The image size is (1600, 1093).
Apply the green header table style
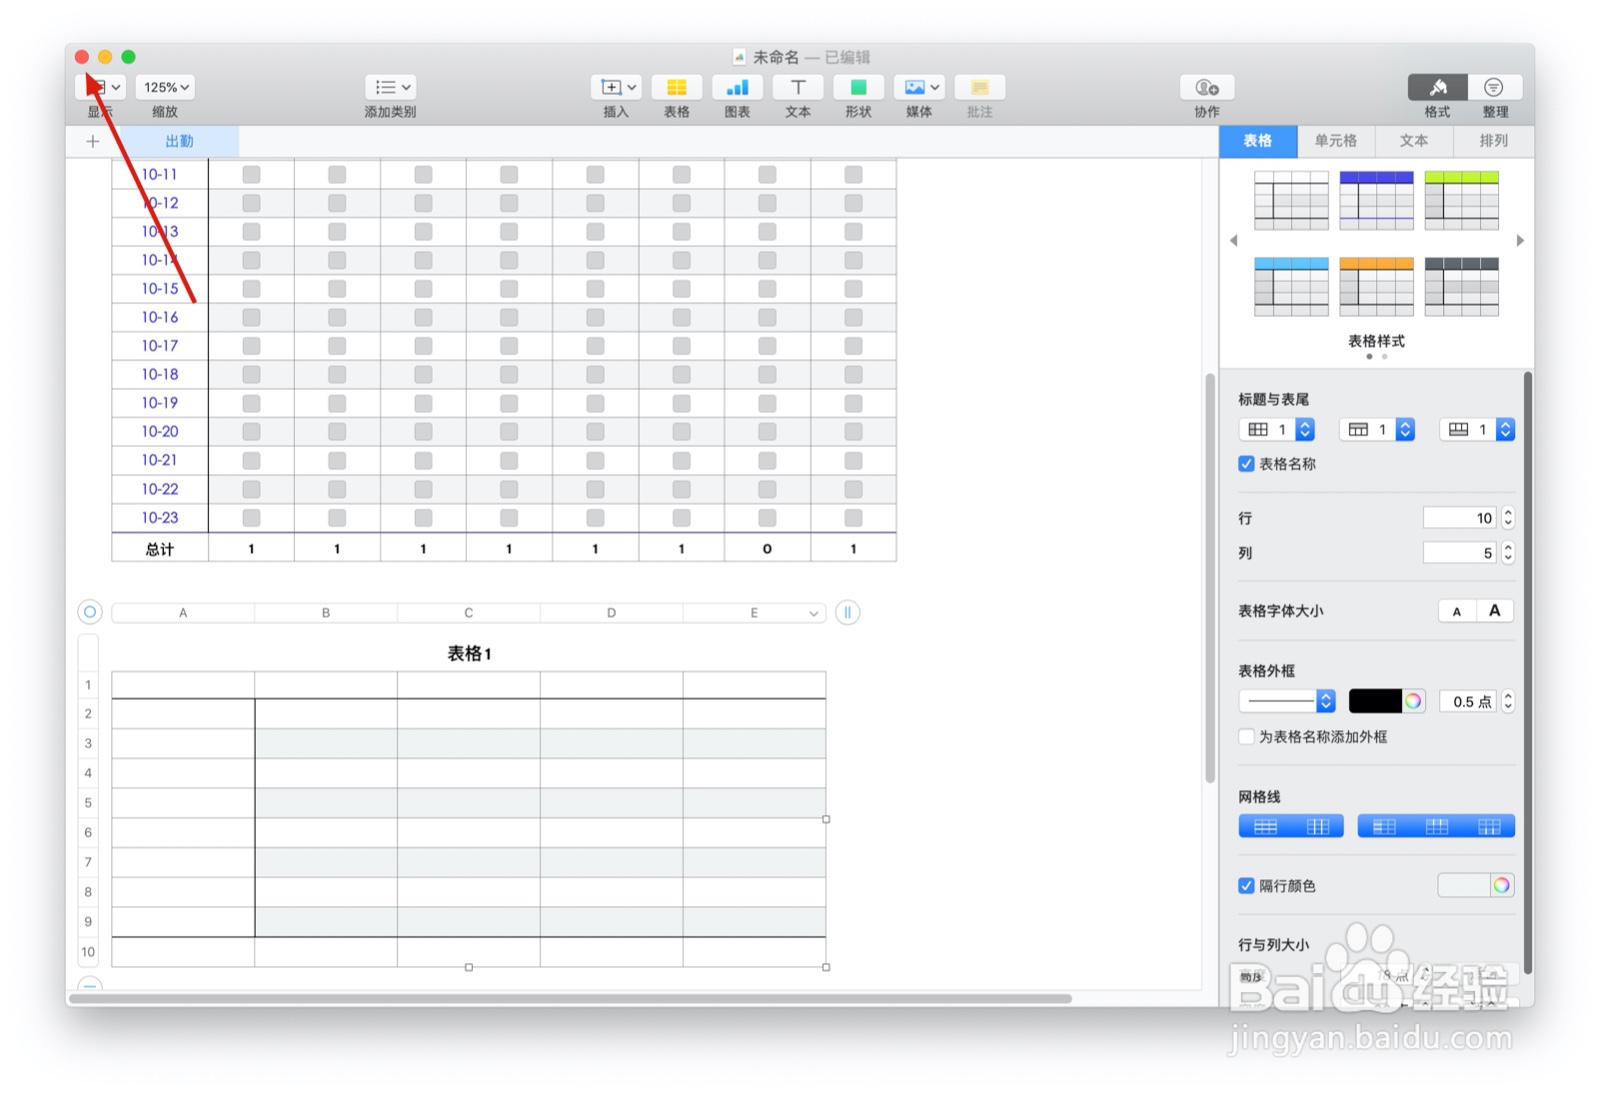coord(1461,200)
